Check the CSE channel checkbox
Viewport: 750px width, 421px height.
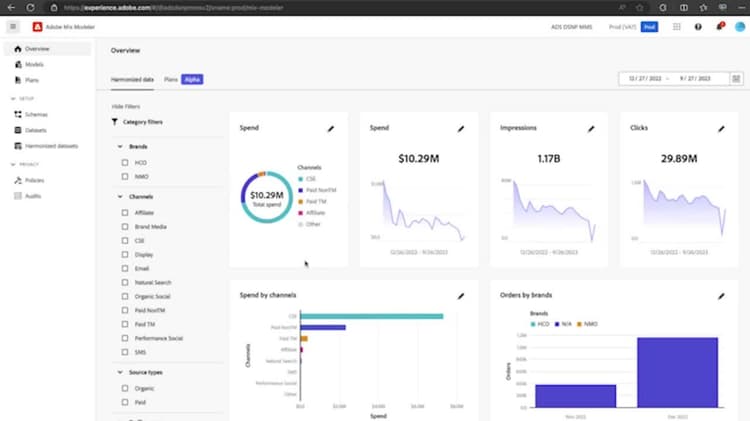[125, 241]
